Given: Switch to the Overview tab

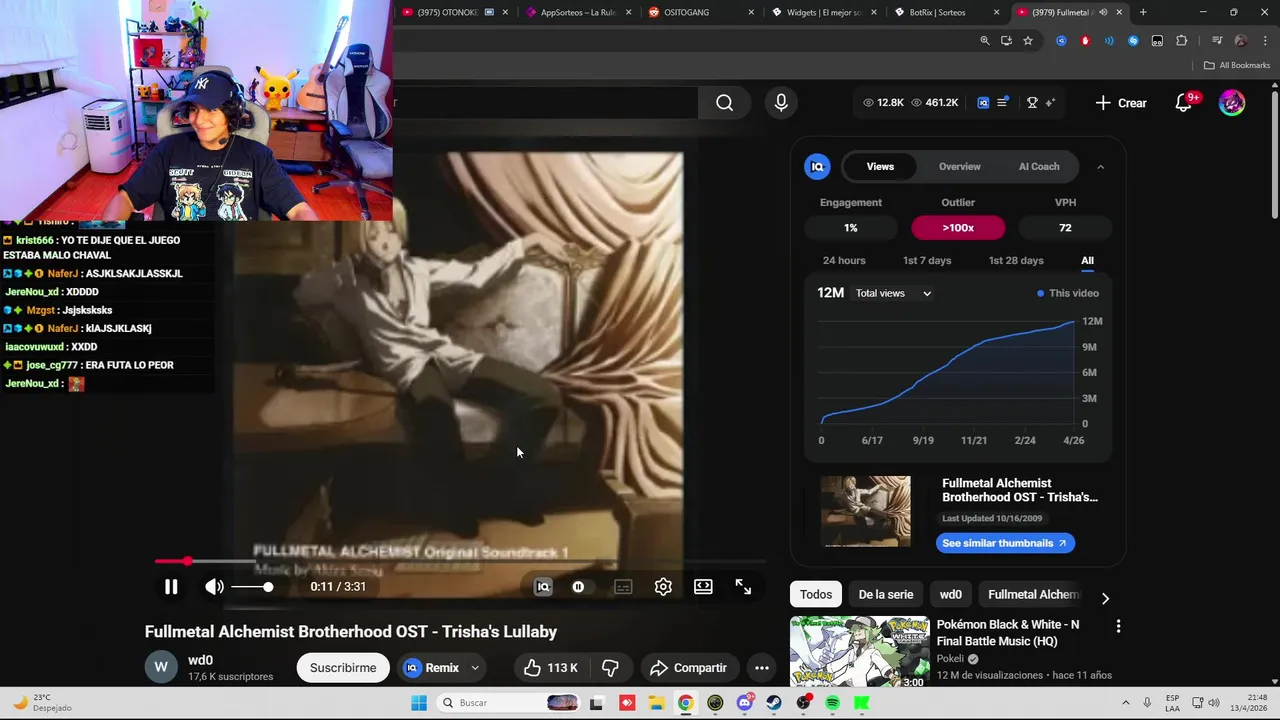Looking at the screenshot, I should [x=960, y=167].
